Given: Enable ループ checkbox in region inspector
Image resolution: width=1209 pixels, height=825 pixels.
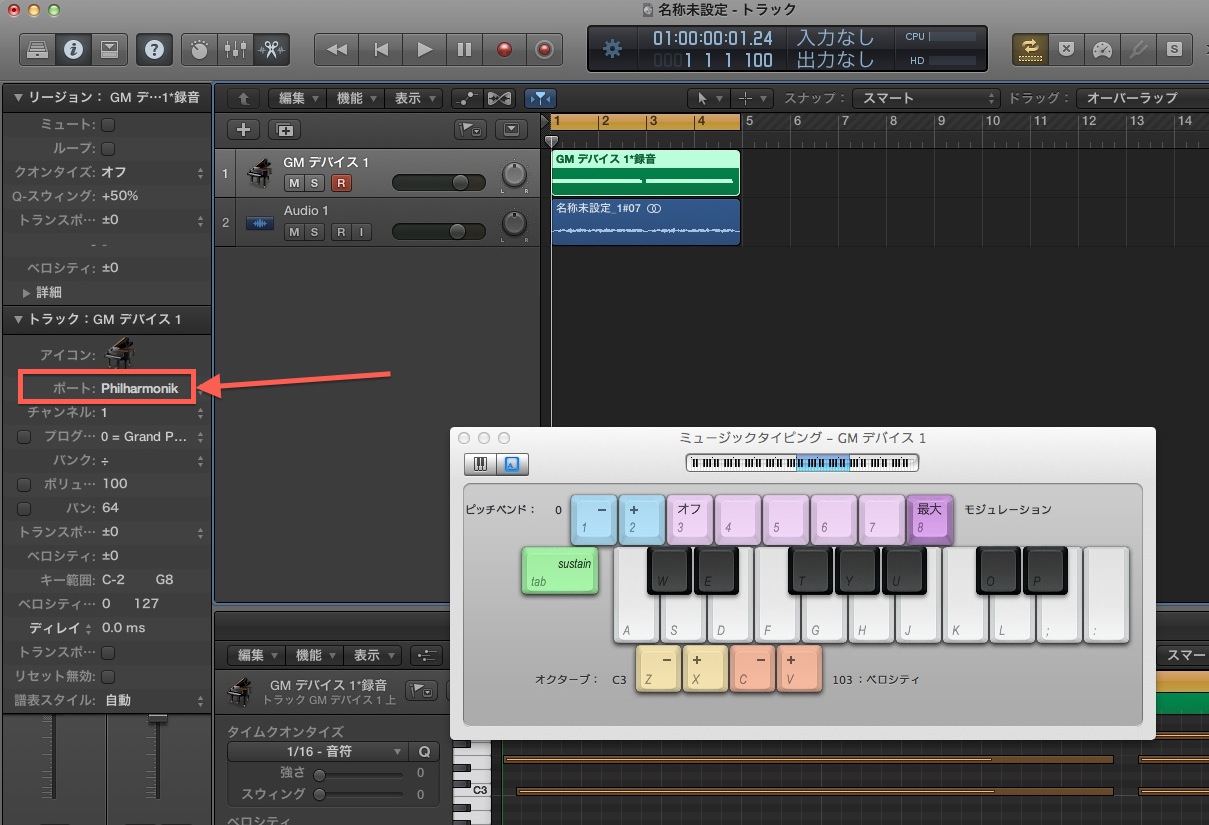Looking at the screenshot, I should [108, 148].
